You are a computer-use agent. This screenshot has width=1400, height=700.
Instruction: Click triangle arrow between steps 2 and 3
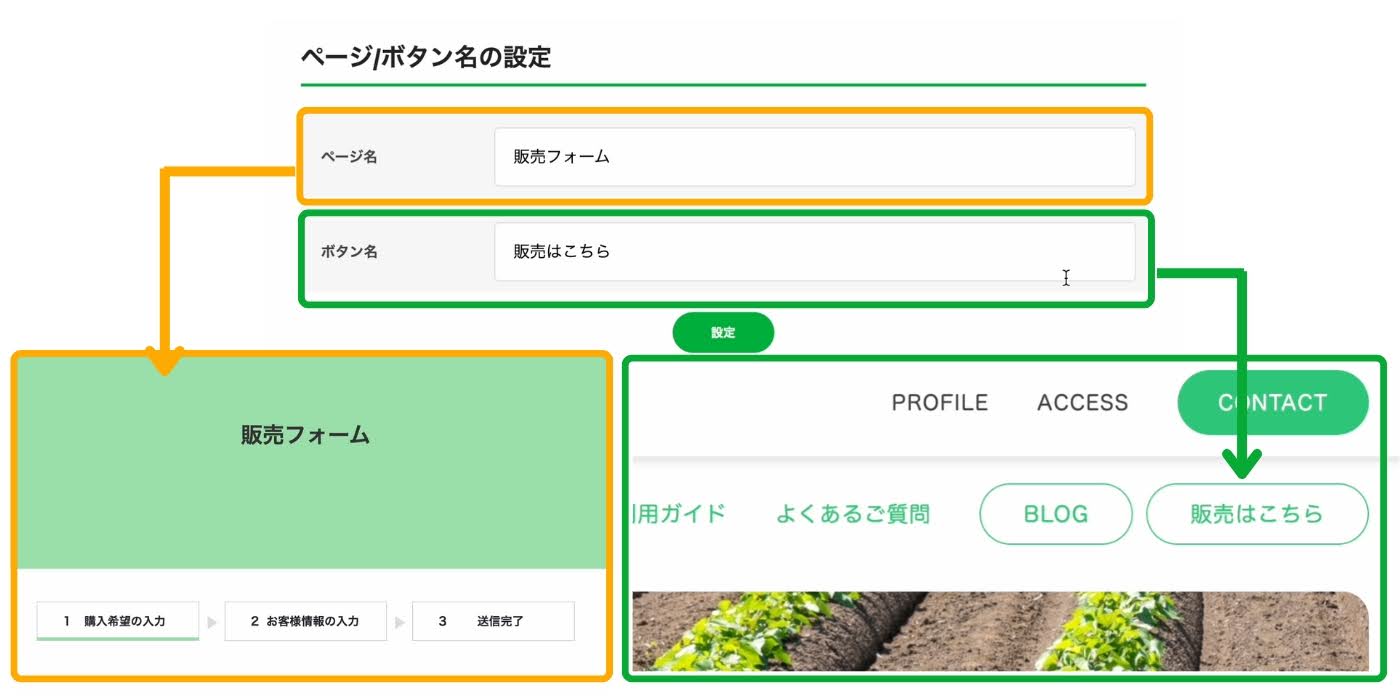click(399, 622)
